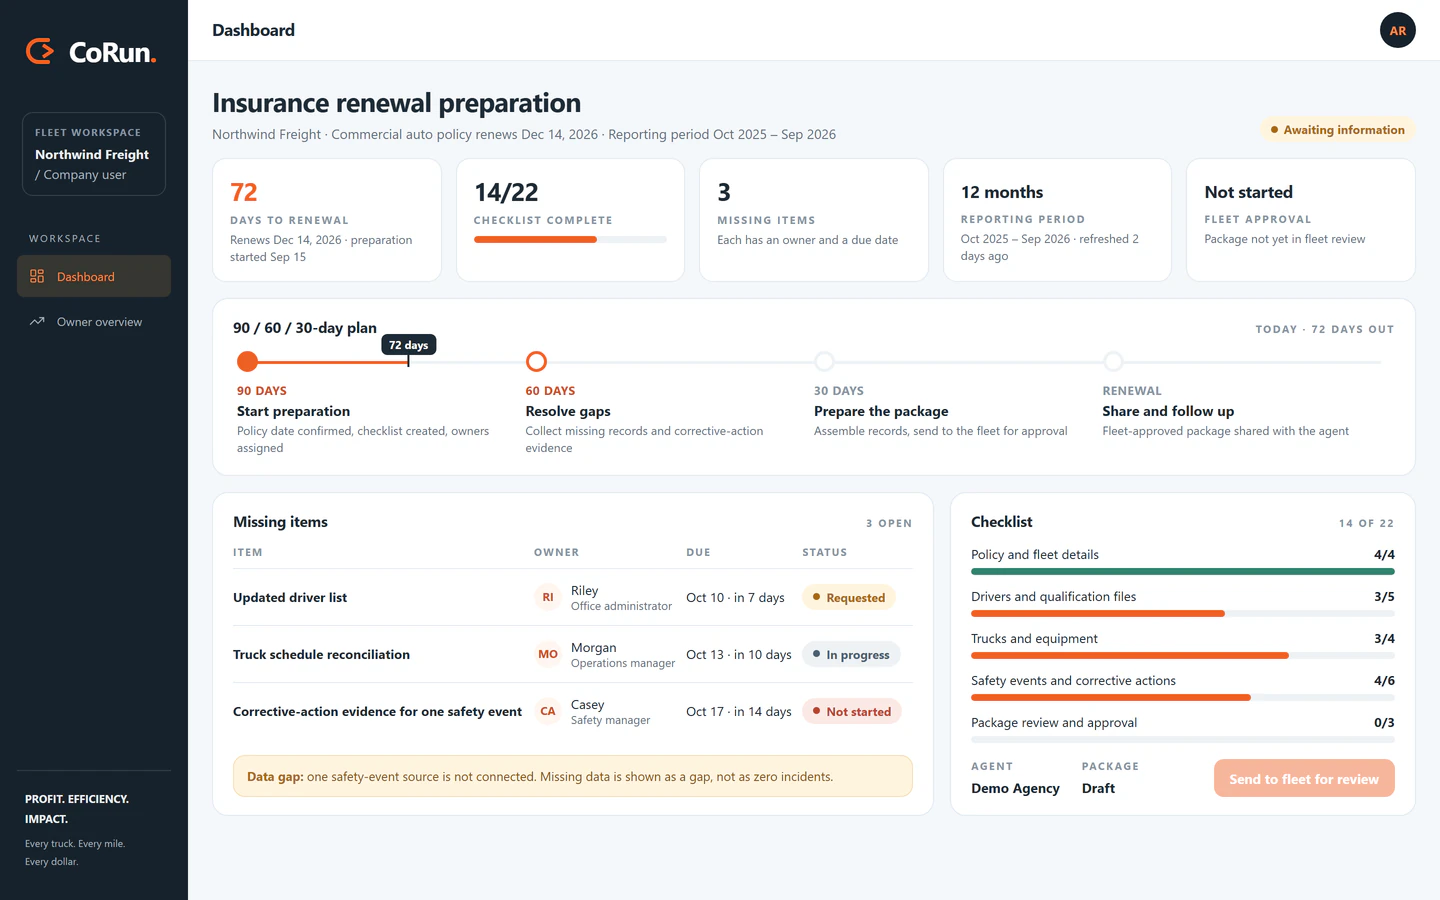The width and height of the screenshot is (1440, 900).
Task: Click Drivers and qualification files checklist row
Action: [x=1183, y=604]
